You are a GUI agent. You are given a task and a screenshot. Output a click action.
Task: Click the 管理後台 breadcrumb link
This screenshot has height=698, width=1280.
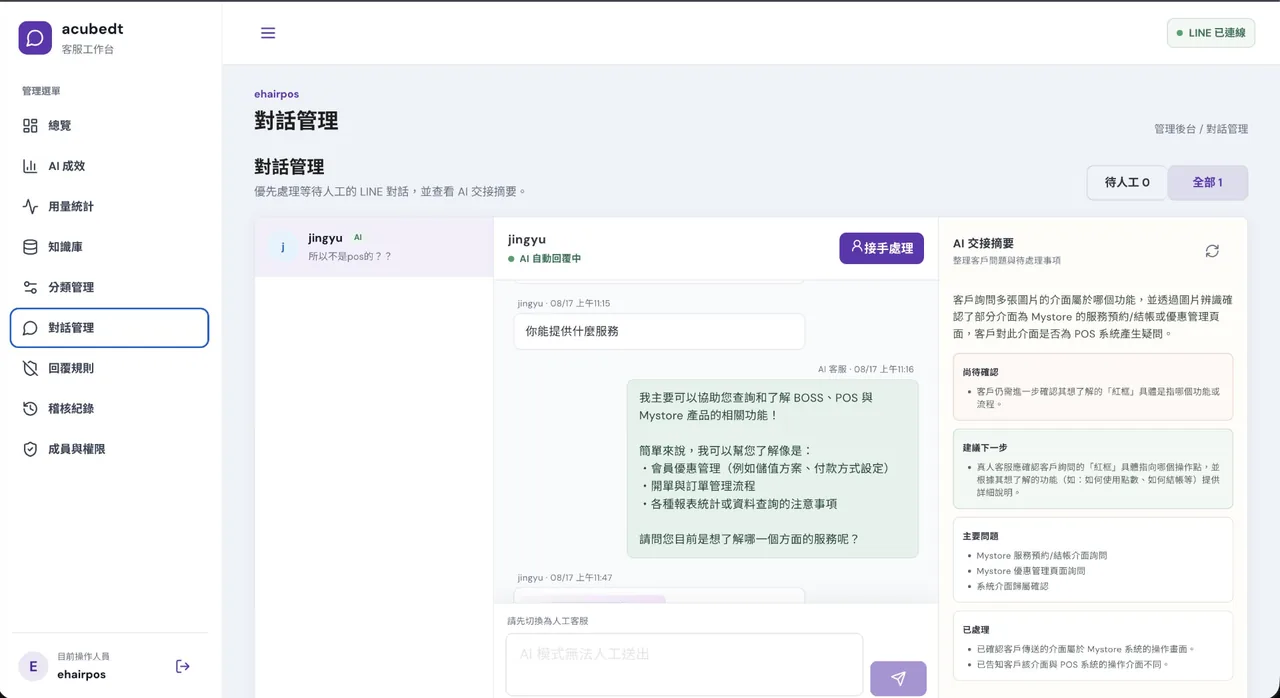pos(1176,129)
